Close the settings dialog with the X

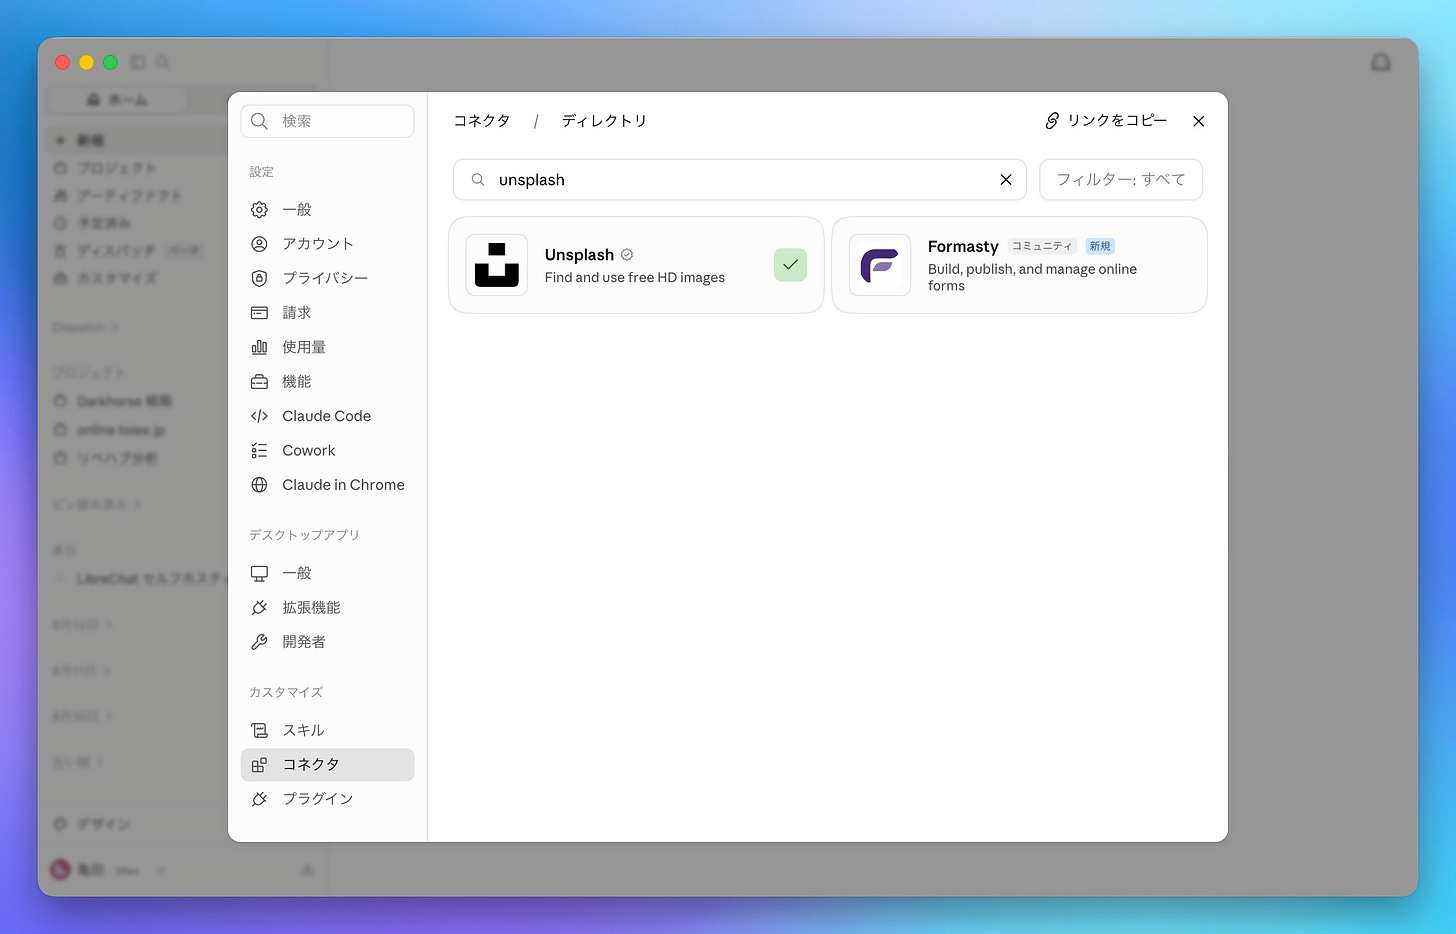click(1199, 121)
